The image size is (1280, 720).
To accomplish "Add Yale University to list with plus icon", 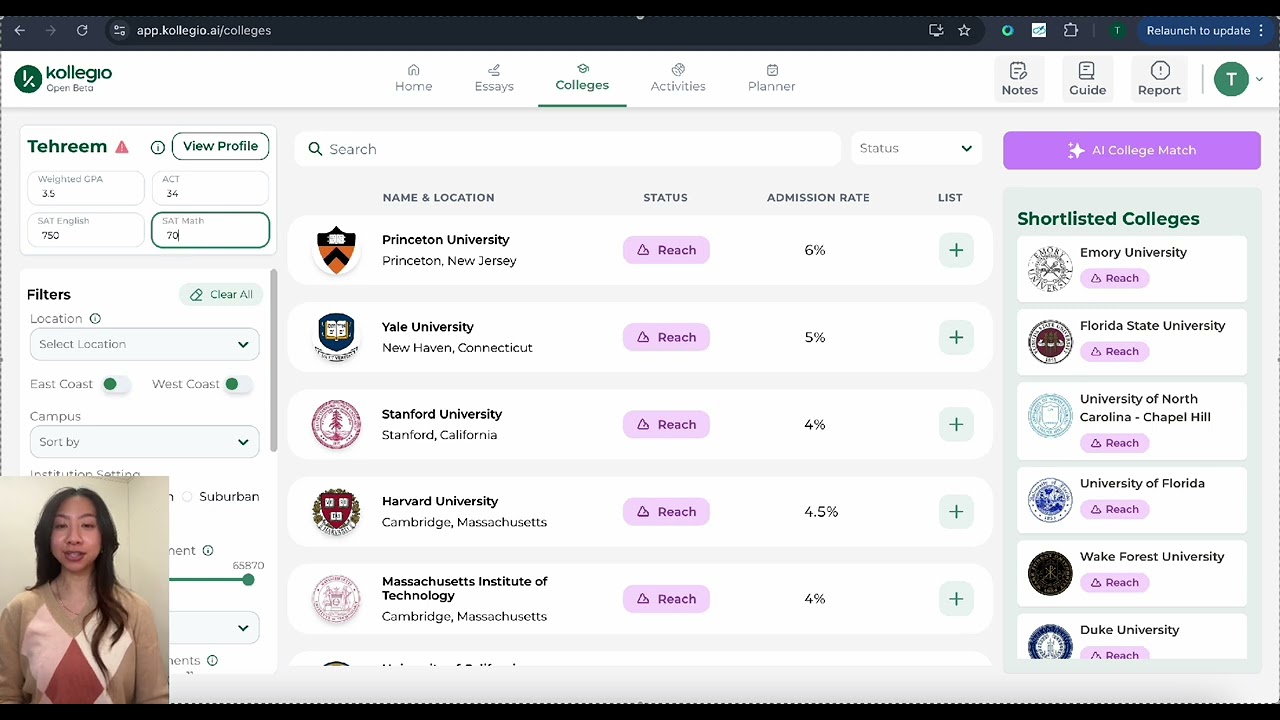I will coord(956,337).
